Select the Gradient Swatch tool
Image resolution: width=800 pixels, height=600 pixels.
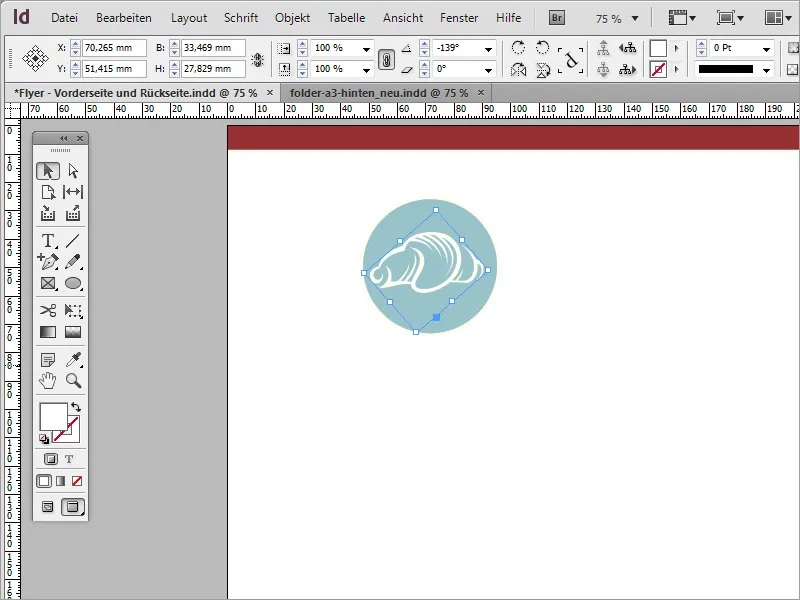tap(48, 332)
